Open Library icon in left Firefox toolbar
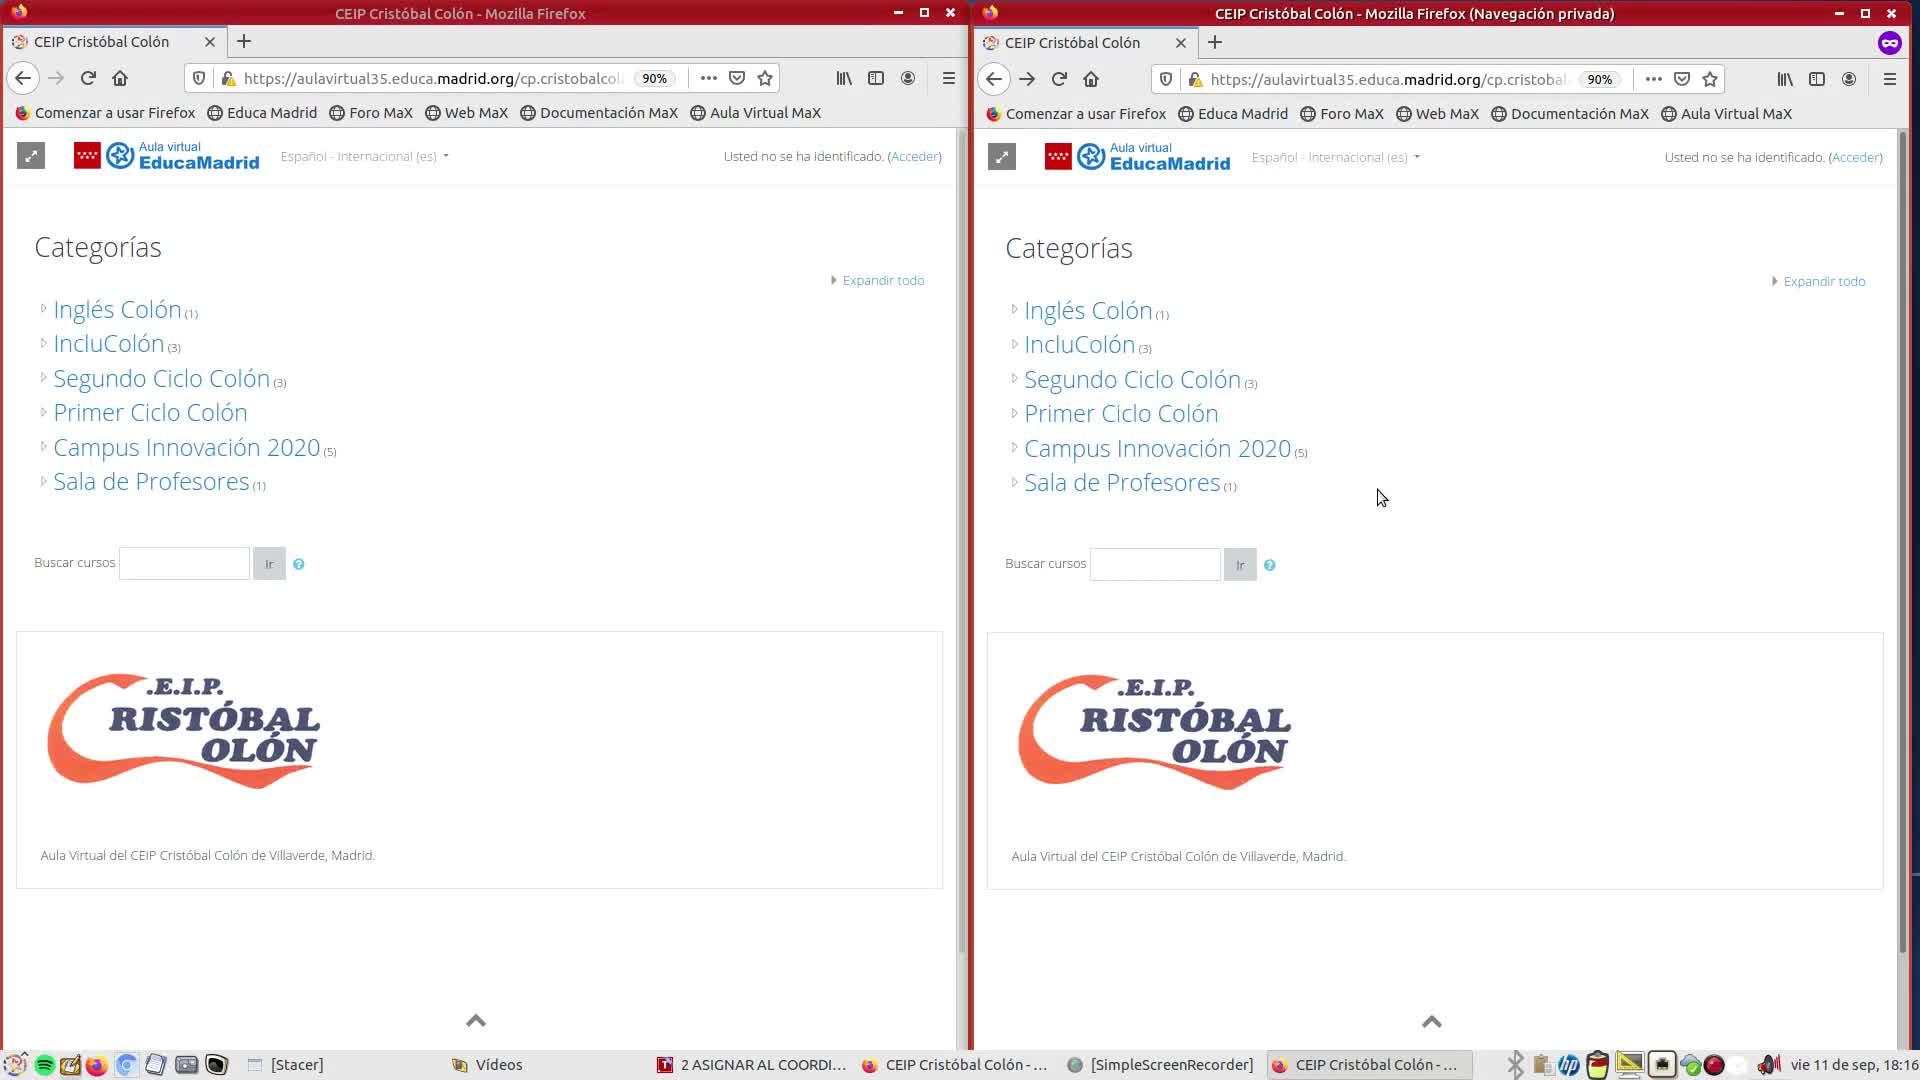This screenshot has width=1920, height=1080. (x=844, y=78)
